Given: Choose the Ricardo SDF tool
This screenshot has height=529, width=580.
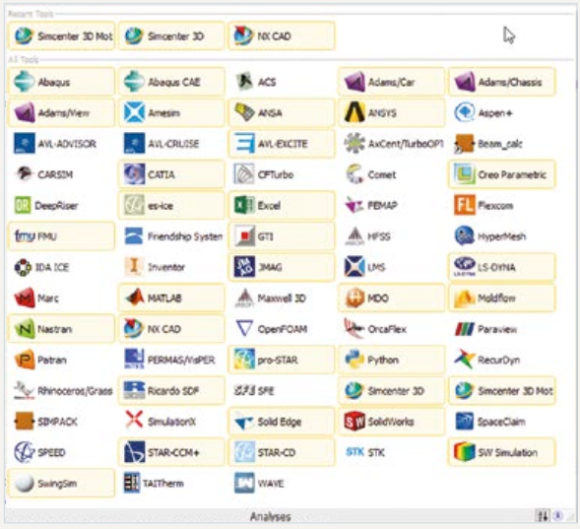Looking at the screenshot, I should coord(172,391).
